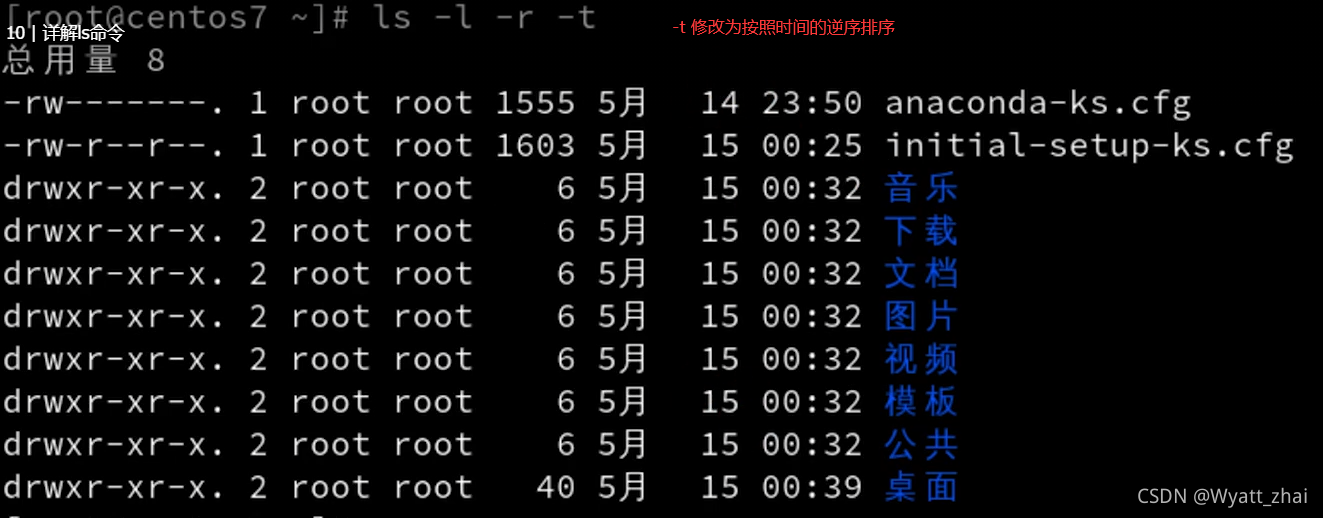1323x518 pixels.
Task: Click the permission string in 音乐 row
Action: [x=114, y=189]
